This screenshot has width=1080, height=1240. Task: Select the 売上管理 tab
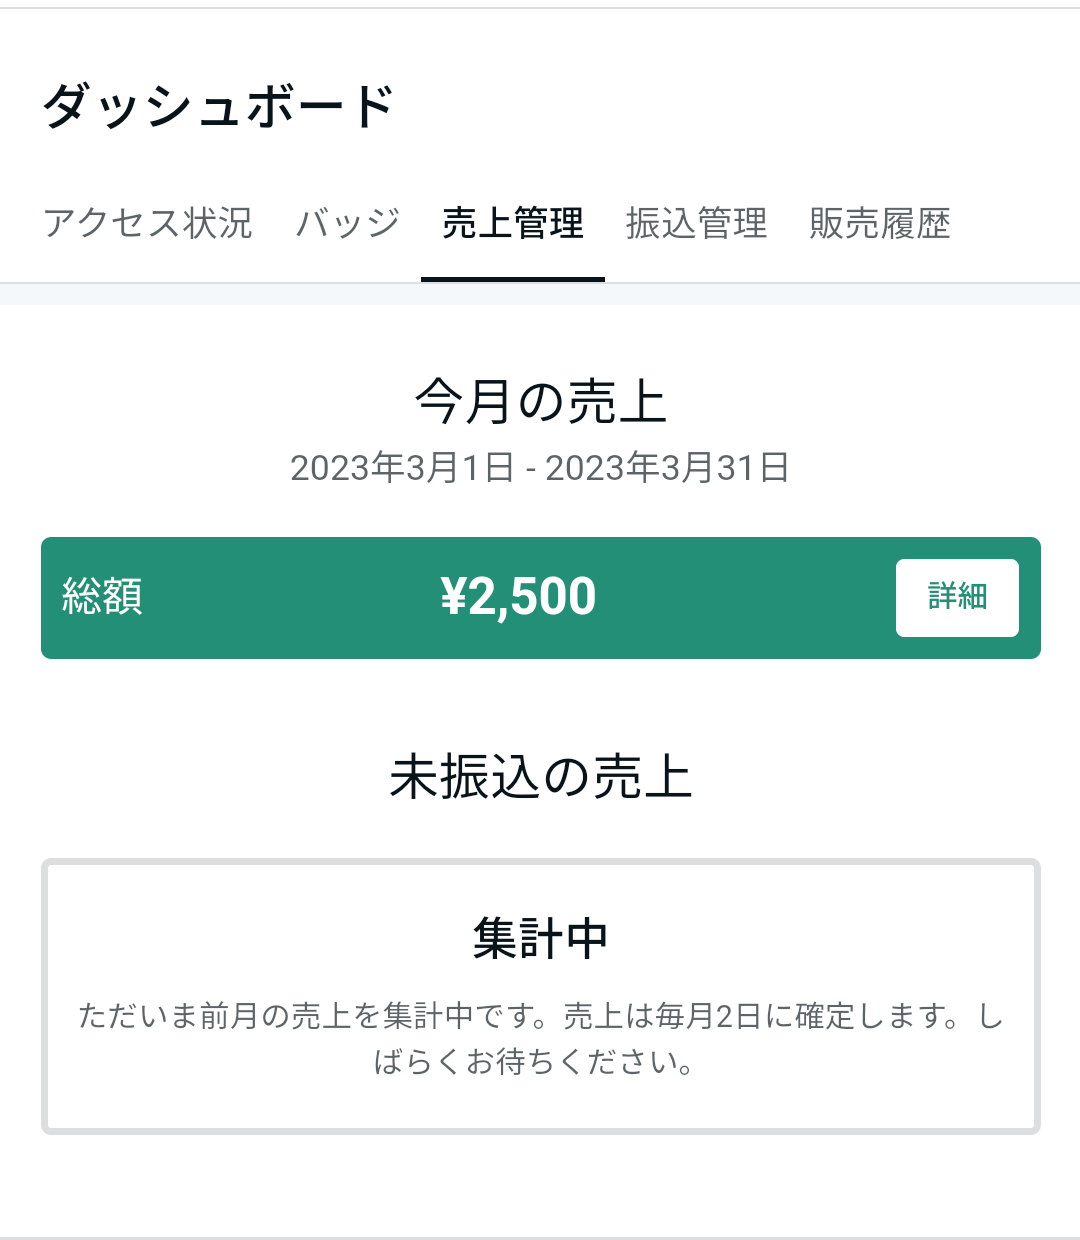512,223
